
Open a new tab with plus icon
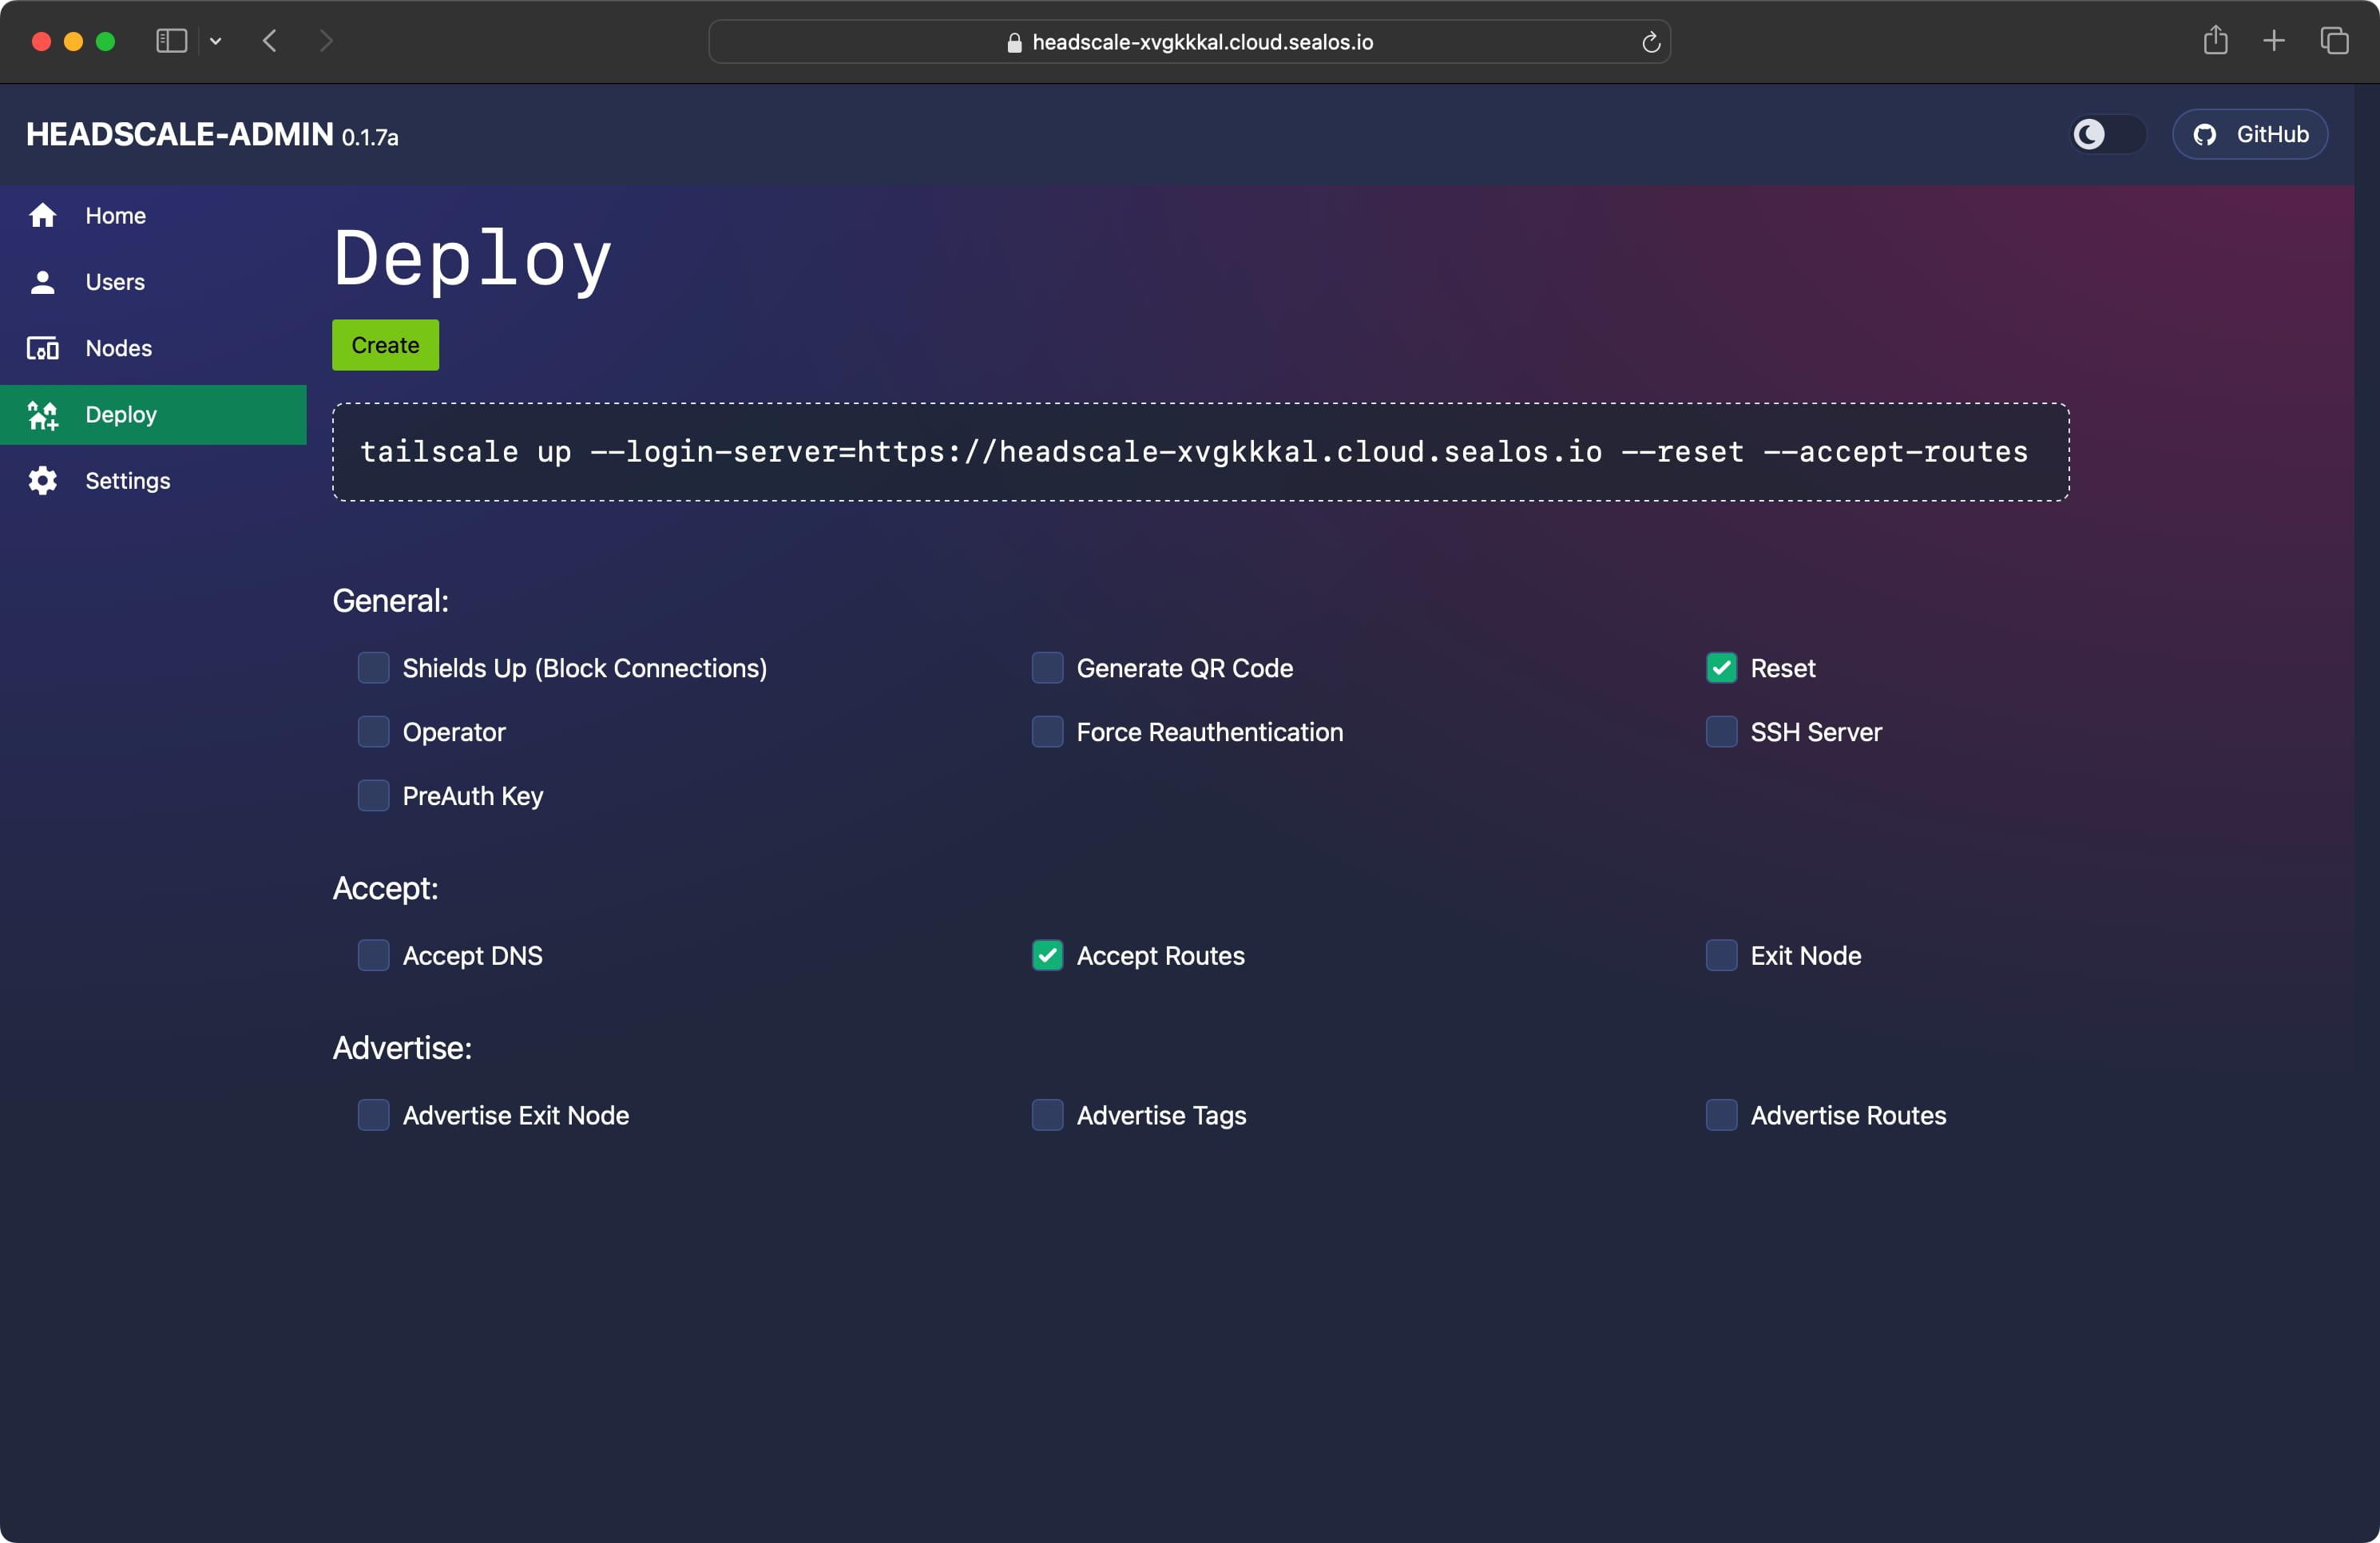pyautogui.click(x=2274, y=41)
